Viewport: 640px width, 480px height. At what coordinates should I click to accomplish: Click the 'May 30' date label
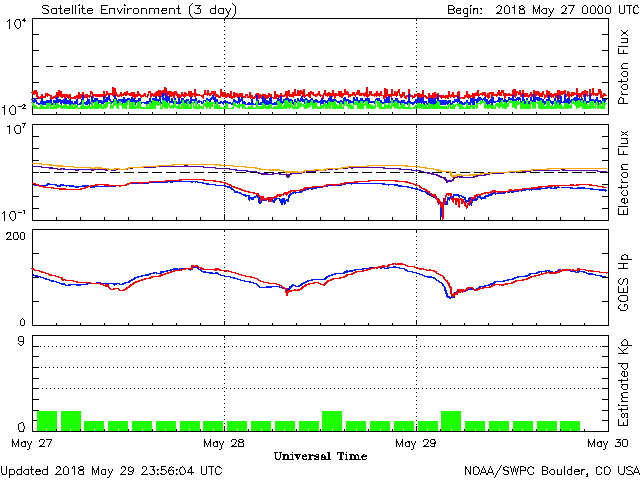608,443
